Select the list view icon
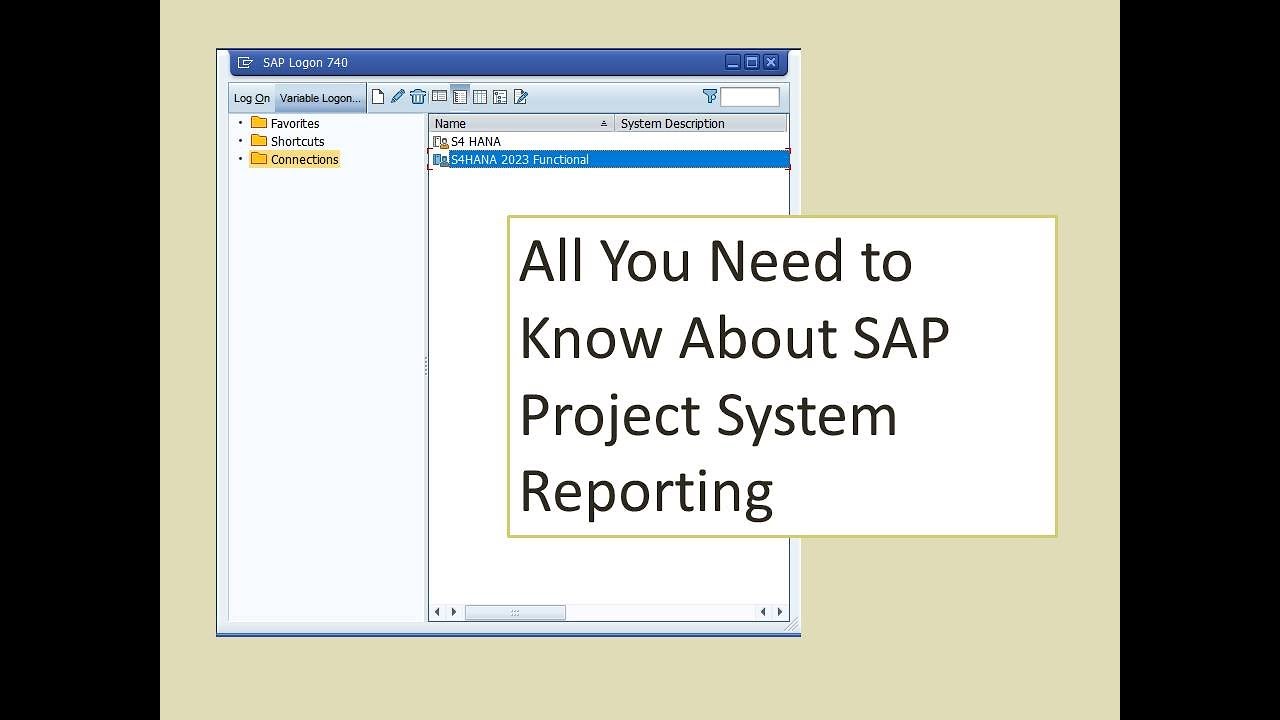This screenshot has width=1280, height=720. click(x=460, y=97)
